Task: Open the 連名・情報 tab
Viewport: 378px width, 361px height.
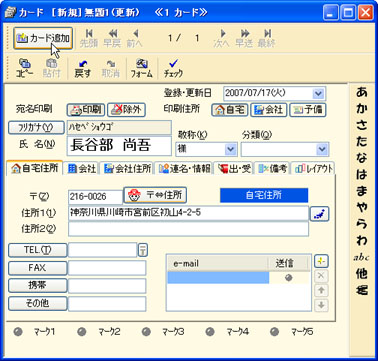Action: (x=184, y=169)
